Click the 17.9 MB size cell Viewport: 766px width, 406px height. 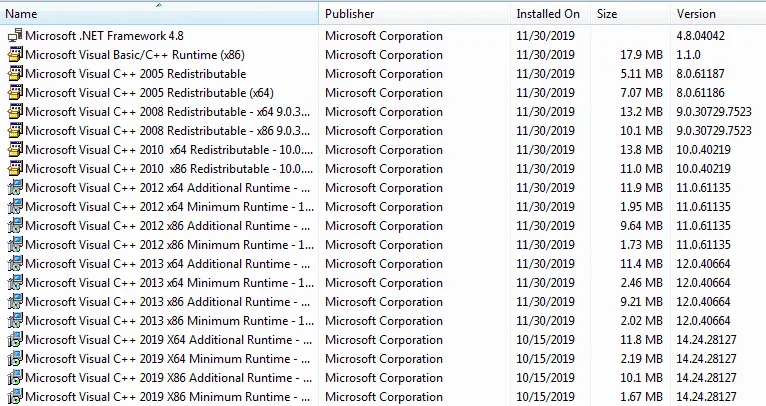pos(641,55)
